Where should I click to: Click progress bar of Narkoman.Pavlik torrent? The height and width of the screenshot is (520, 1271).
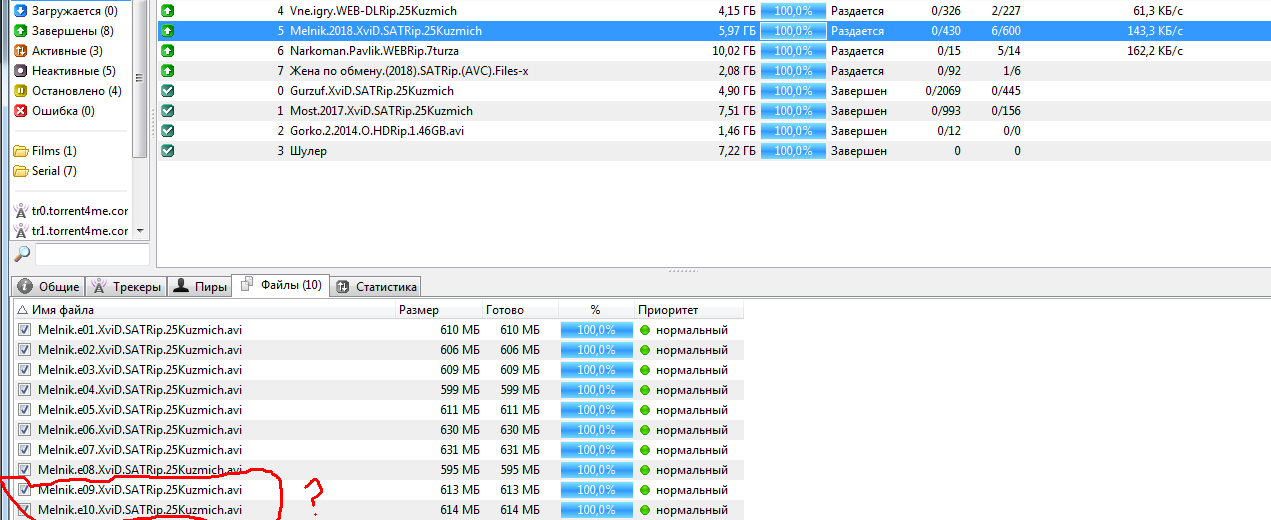tap(792, 51)
